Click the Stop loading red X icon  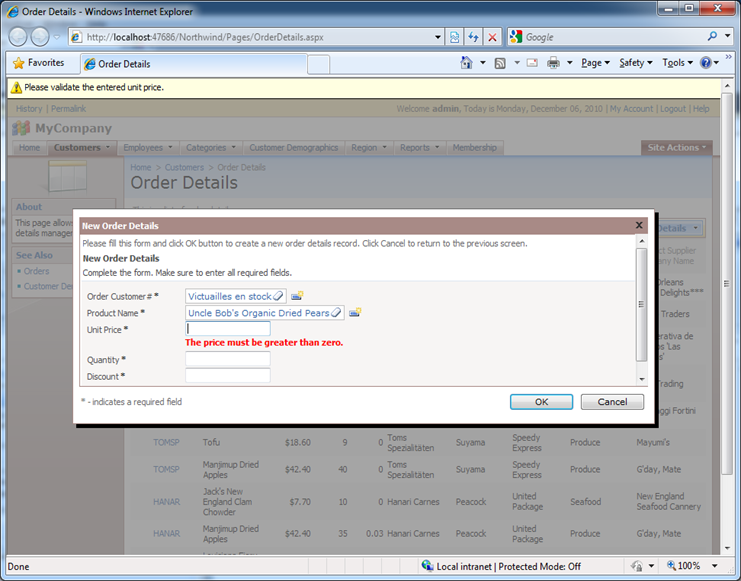pyautogui.click(x=492, y=37)
